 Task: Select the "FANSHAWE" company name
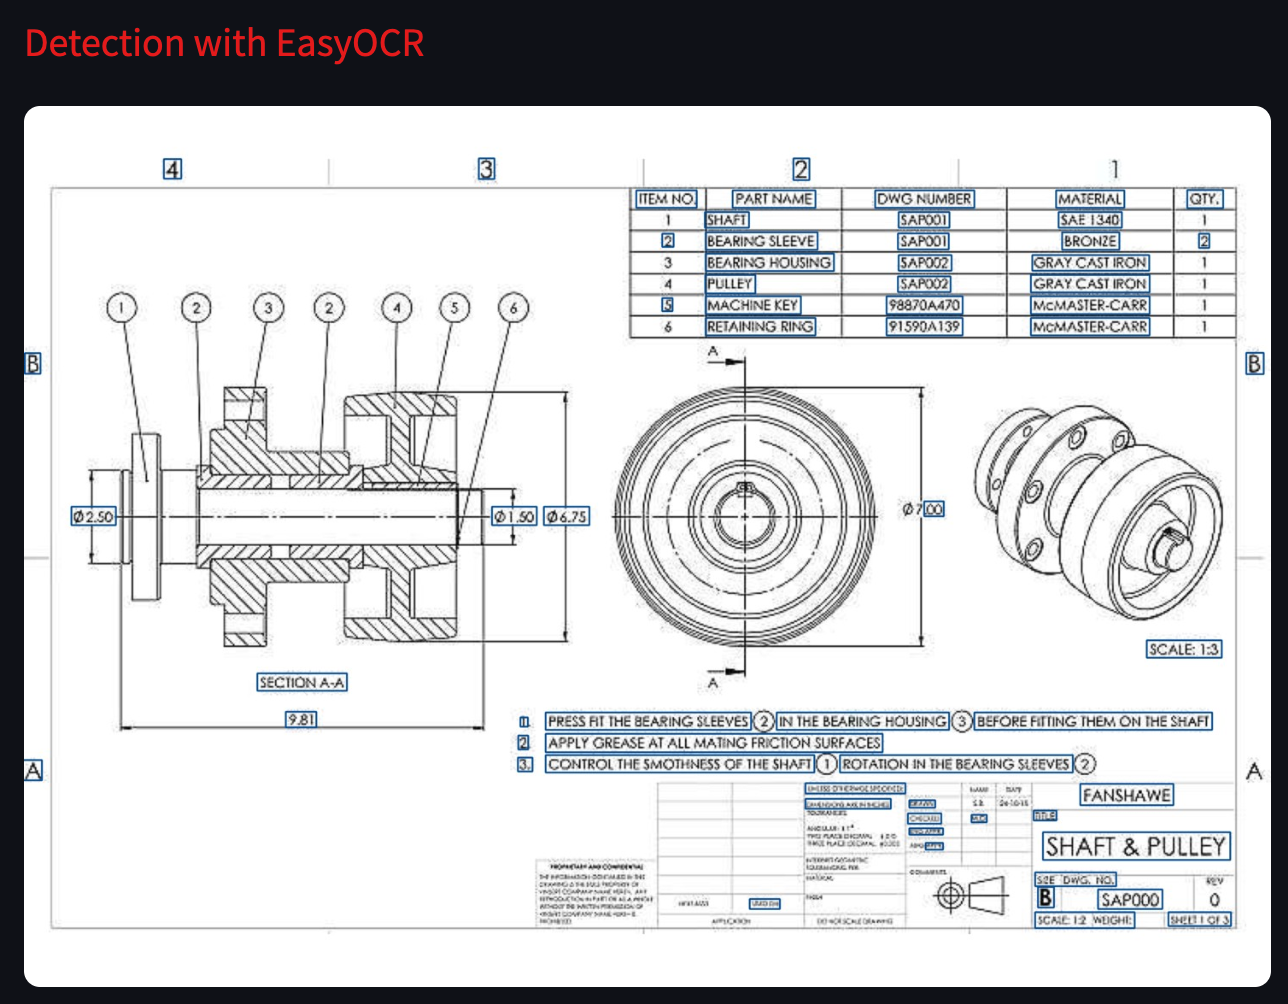tap(1127, 795)
